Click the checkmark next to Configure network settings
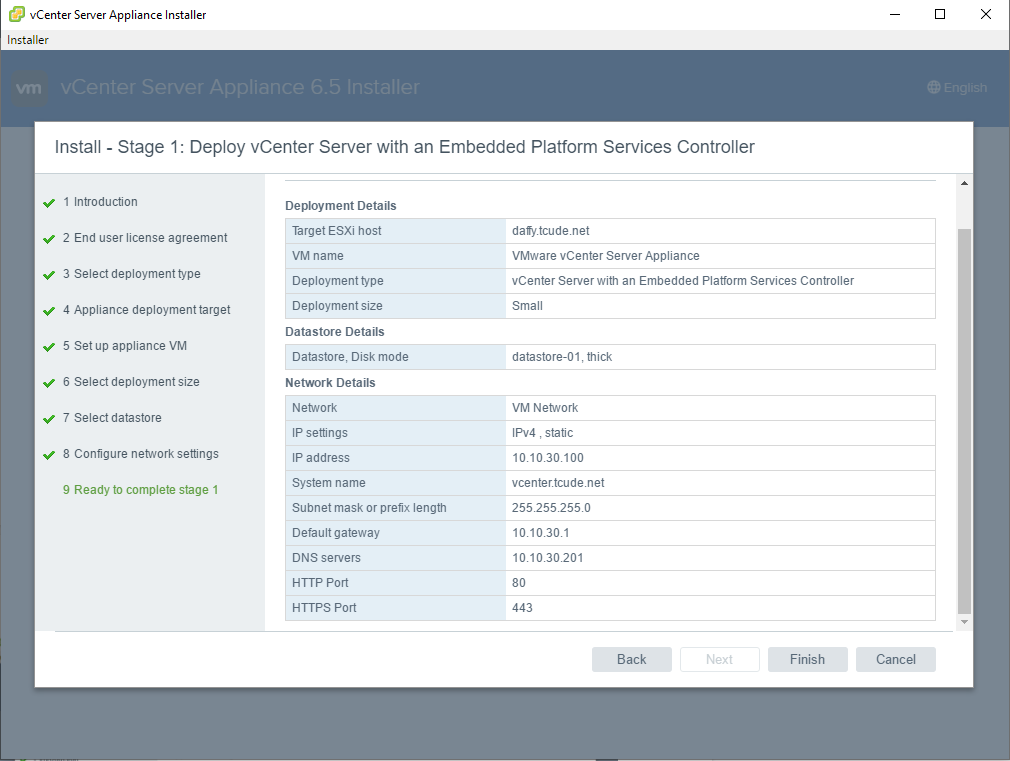The width and height of the screenshot is (1010, 761). (x=49, y=456)
